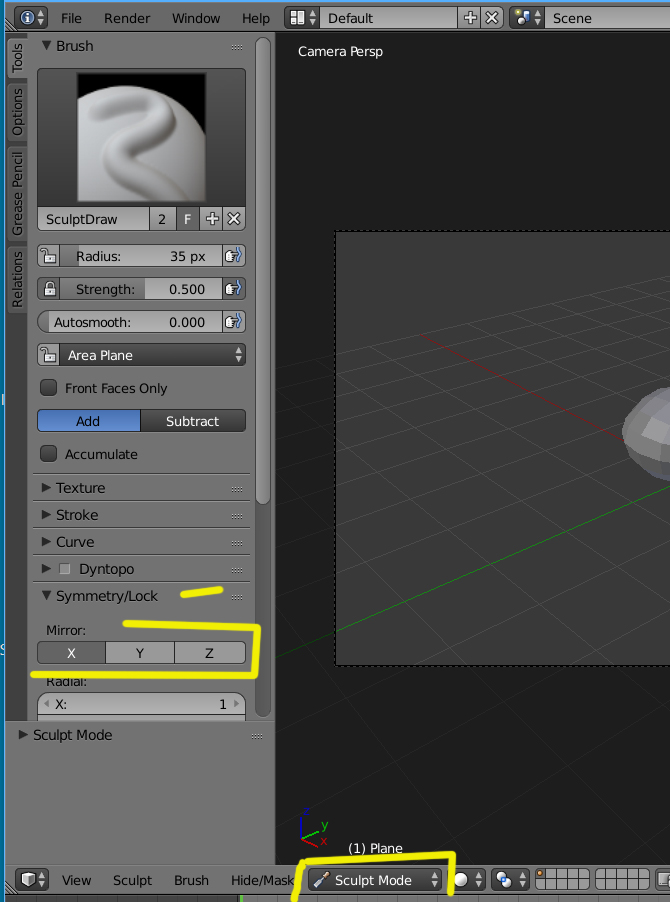Add a new brush with plus icon
The height and width of the screenshot is (902, 670).
[212, 219]
